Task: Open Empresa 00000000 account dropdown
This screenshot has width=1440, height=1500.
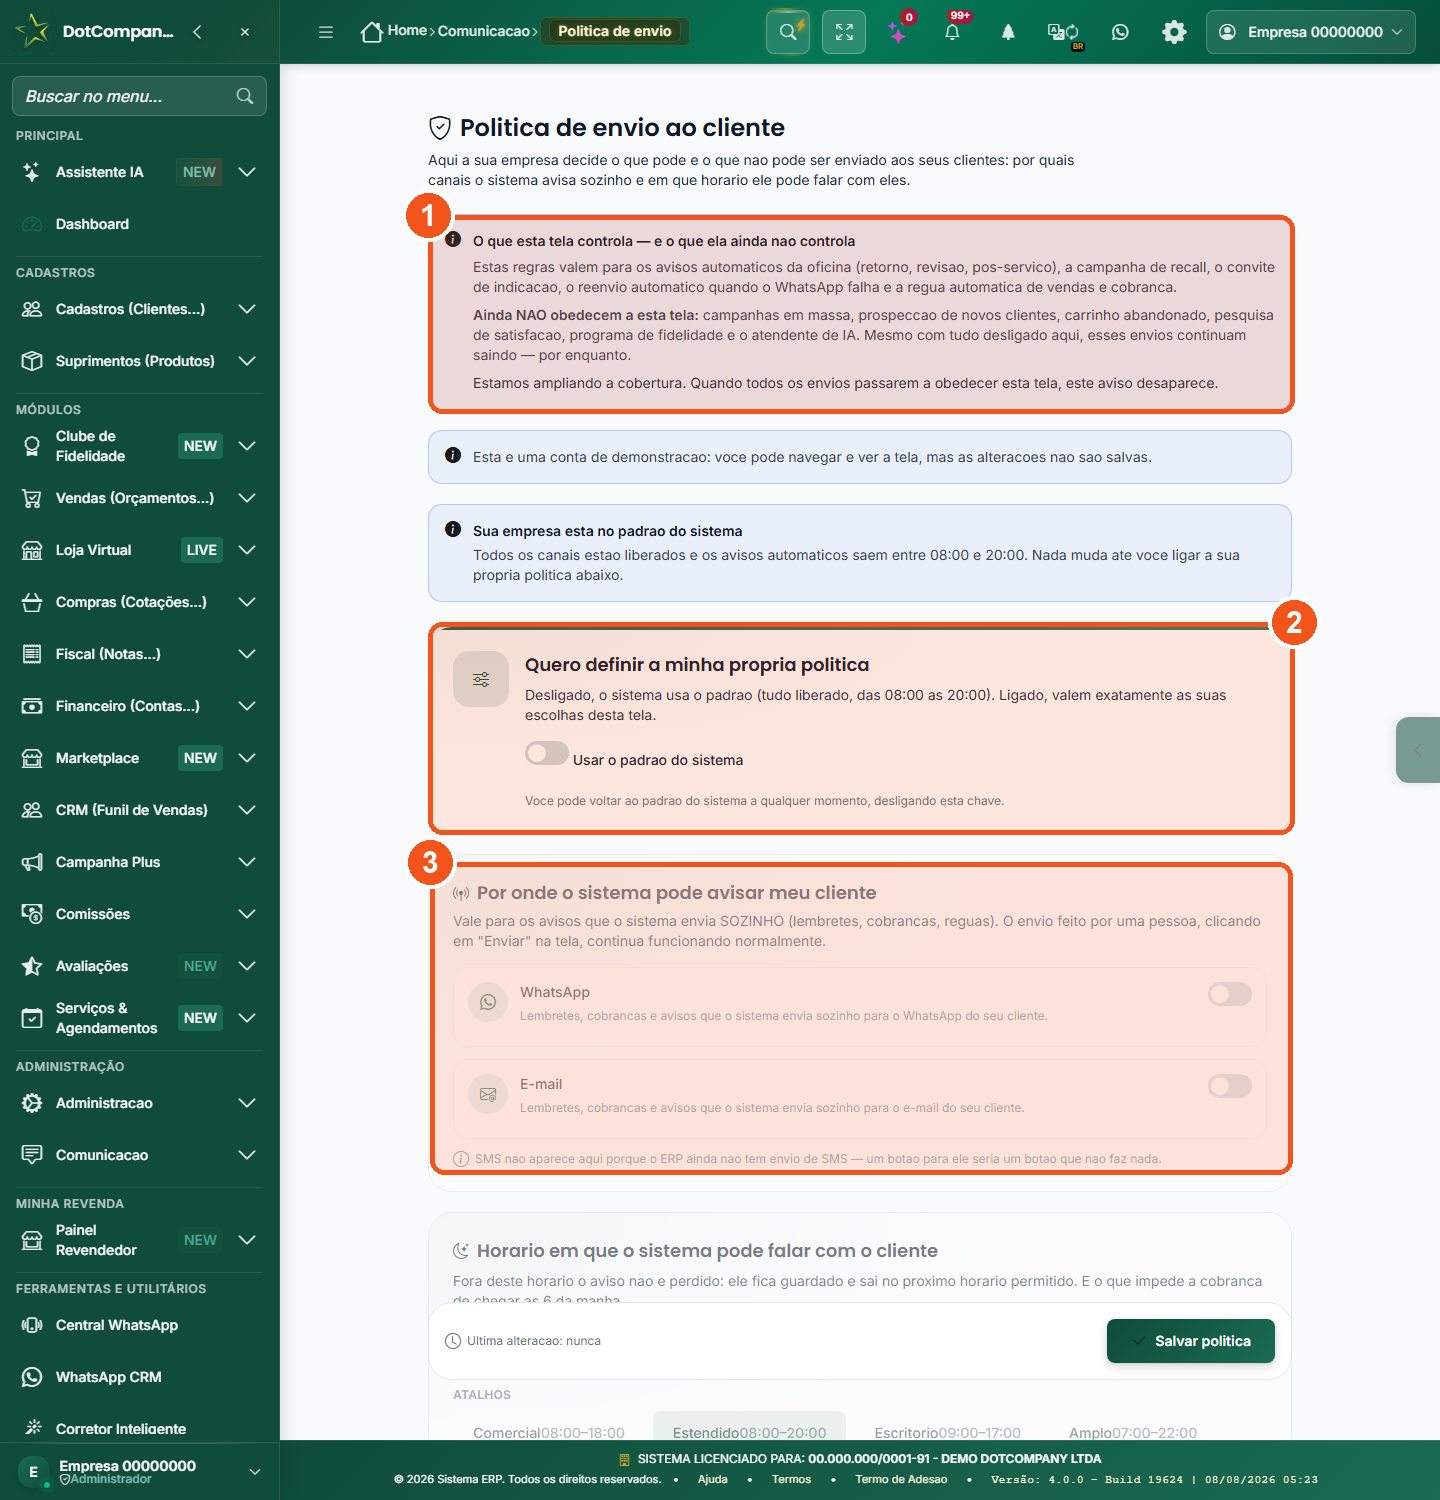Action: click(1310, 32)
